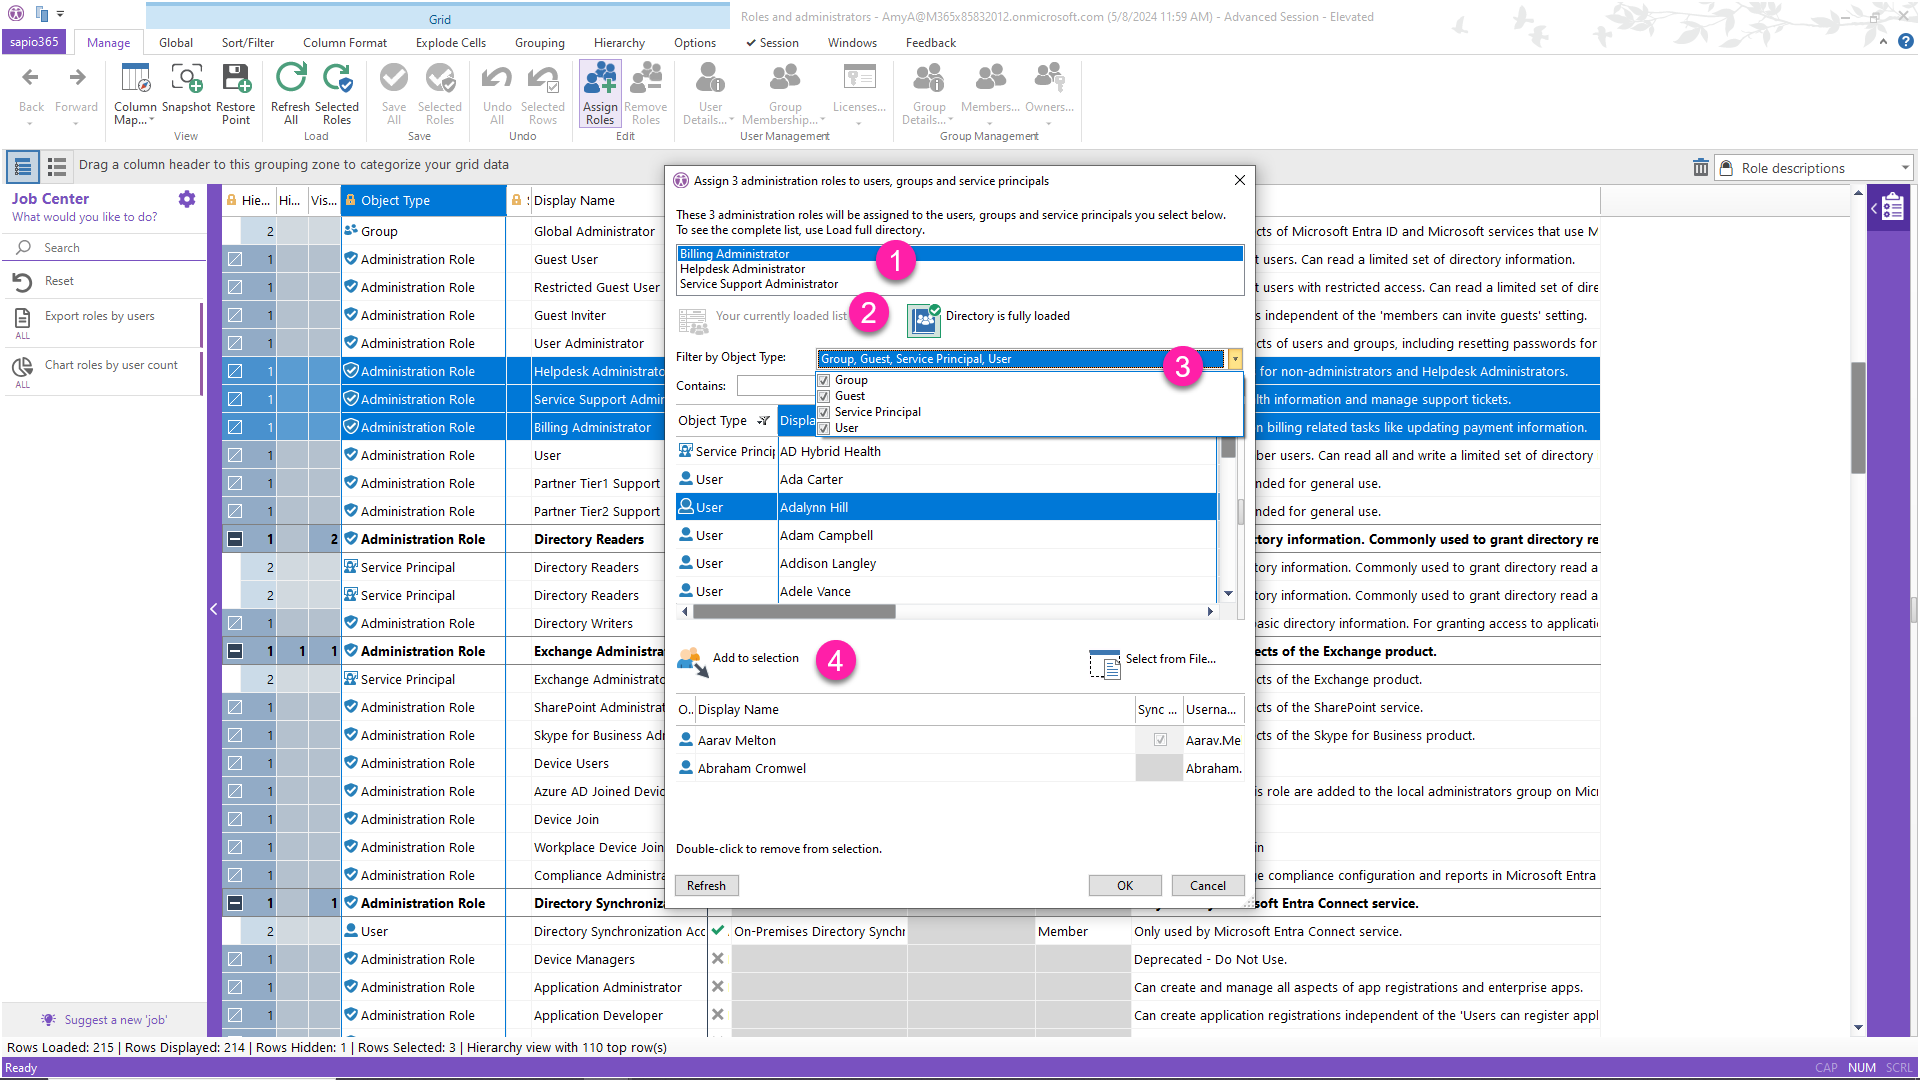Click the Remove Roles icon
1920x1080 pixels.
coord(646,78)
